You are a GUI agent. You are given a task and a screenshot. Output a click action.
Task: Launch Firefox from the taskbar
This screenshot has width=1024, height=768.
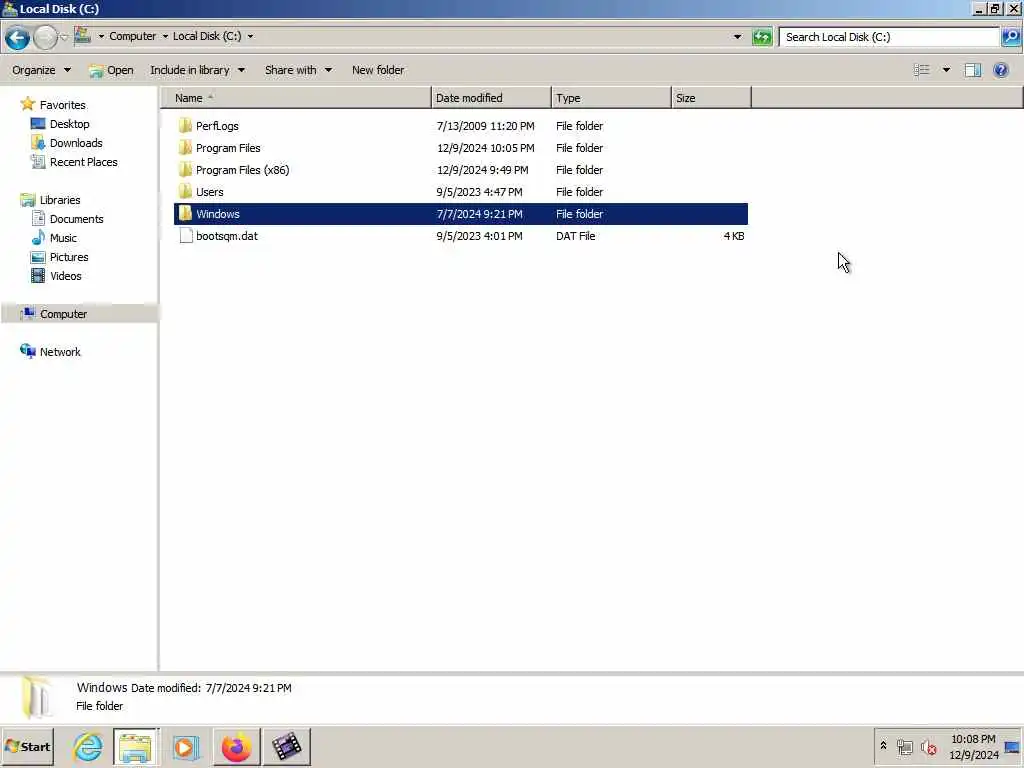[236, 746]
